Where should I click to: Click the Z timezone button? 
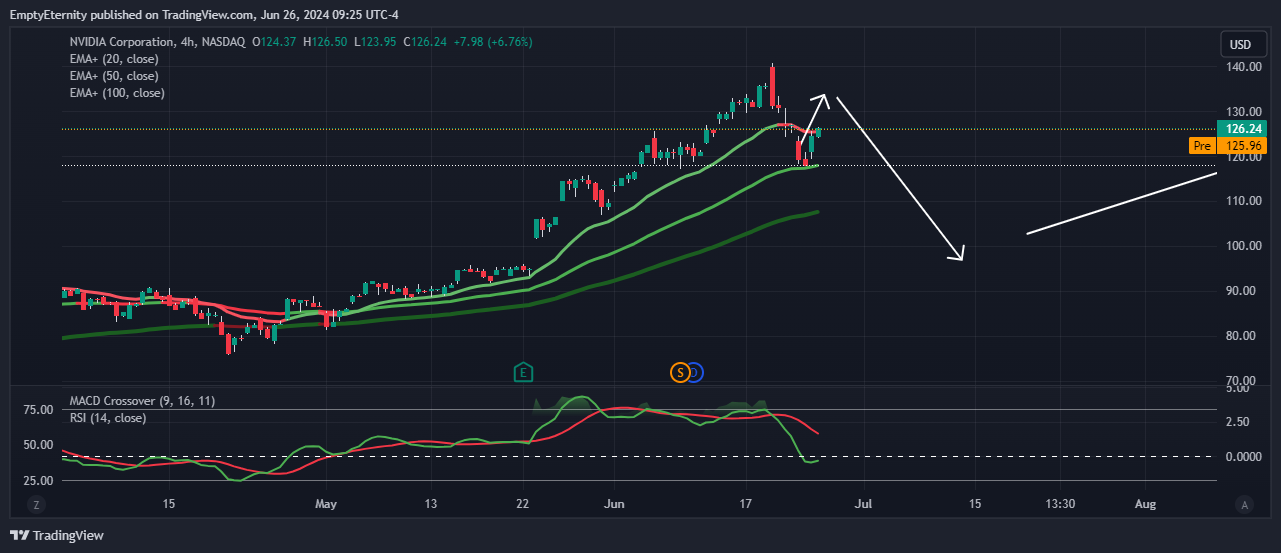tap(36, 505)
